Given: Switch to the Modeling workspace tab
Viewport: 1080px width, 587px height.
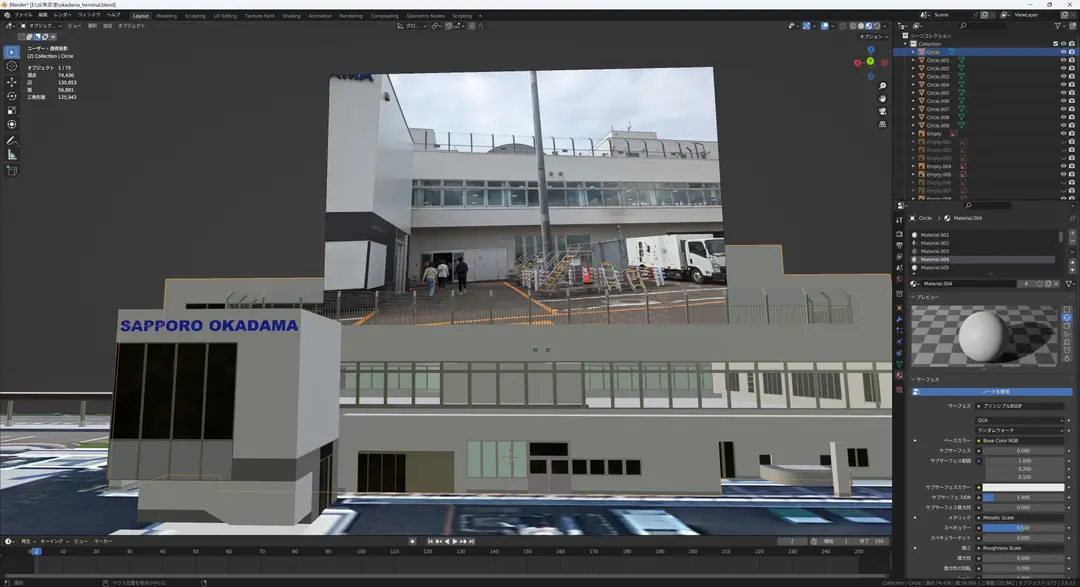Looking at the screenshot, I should tap(166, 15).
